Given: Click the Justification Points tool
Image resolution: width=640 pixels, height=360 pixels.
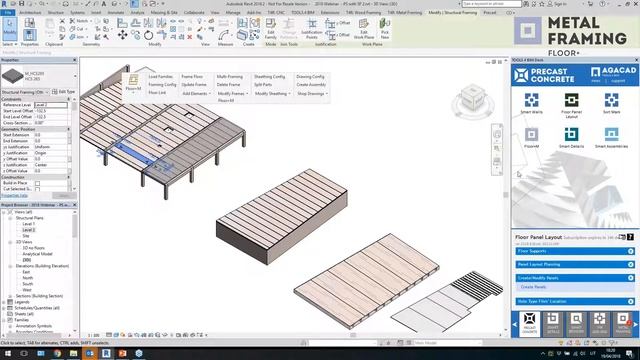Looking at the screenshot, I should pos(312,29).
